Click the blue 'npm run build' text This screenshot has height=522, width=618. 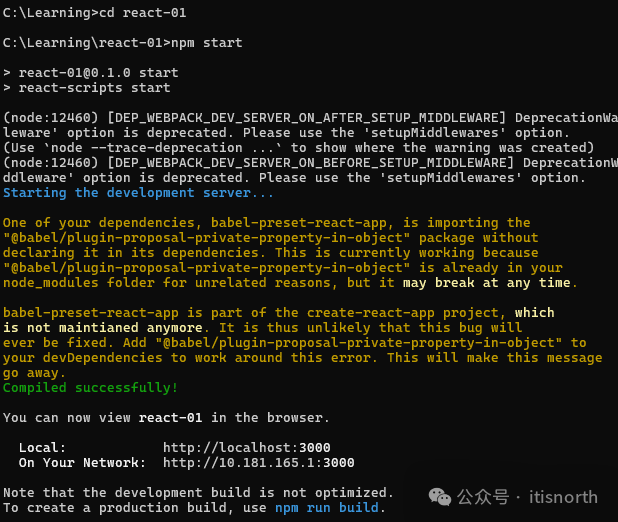click(x=327, y=507)
